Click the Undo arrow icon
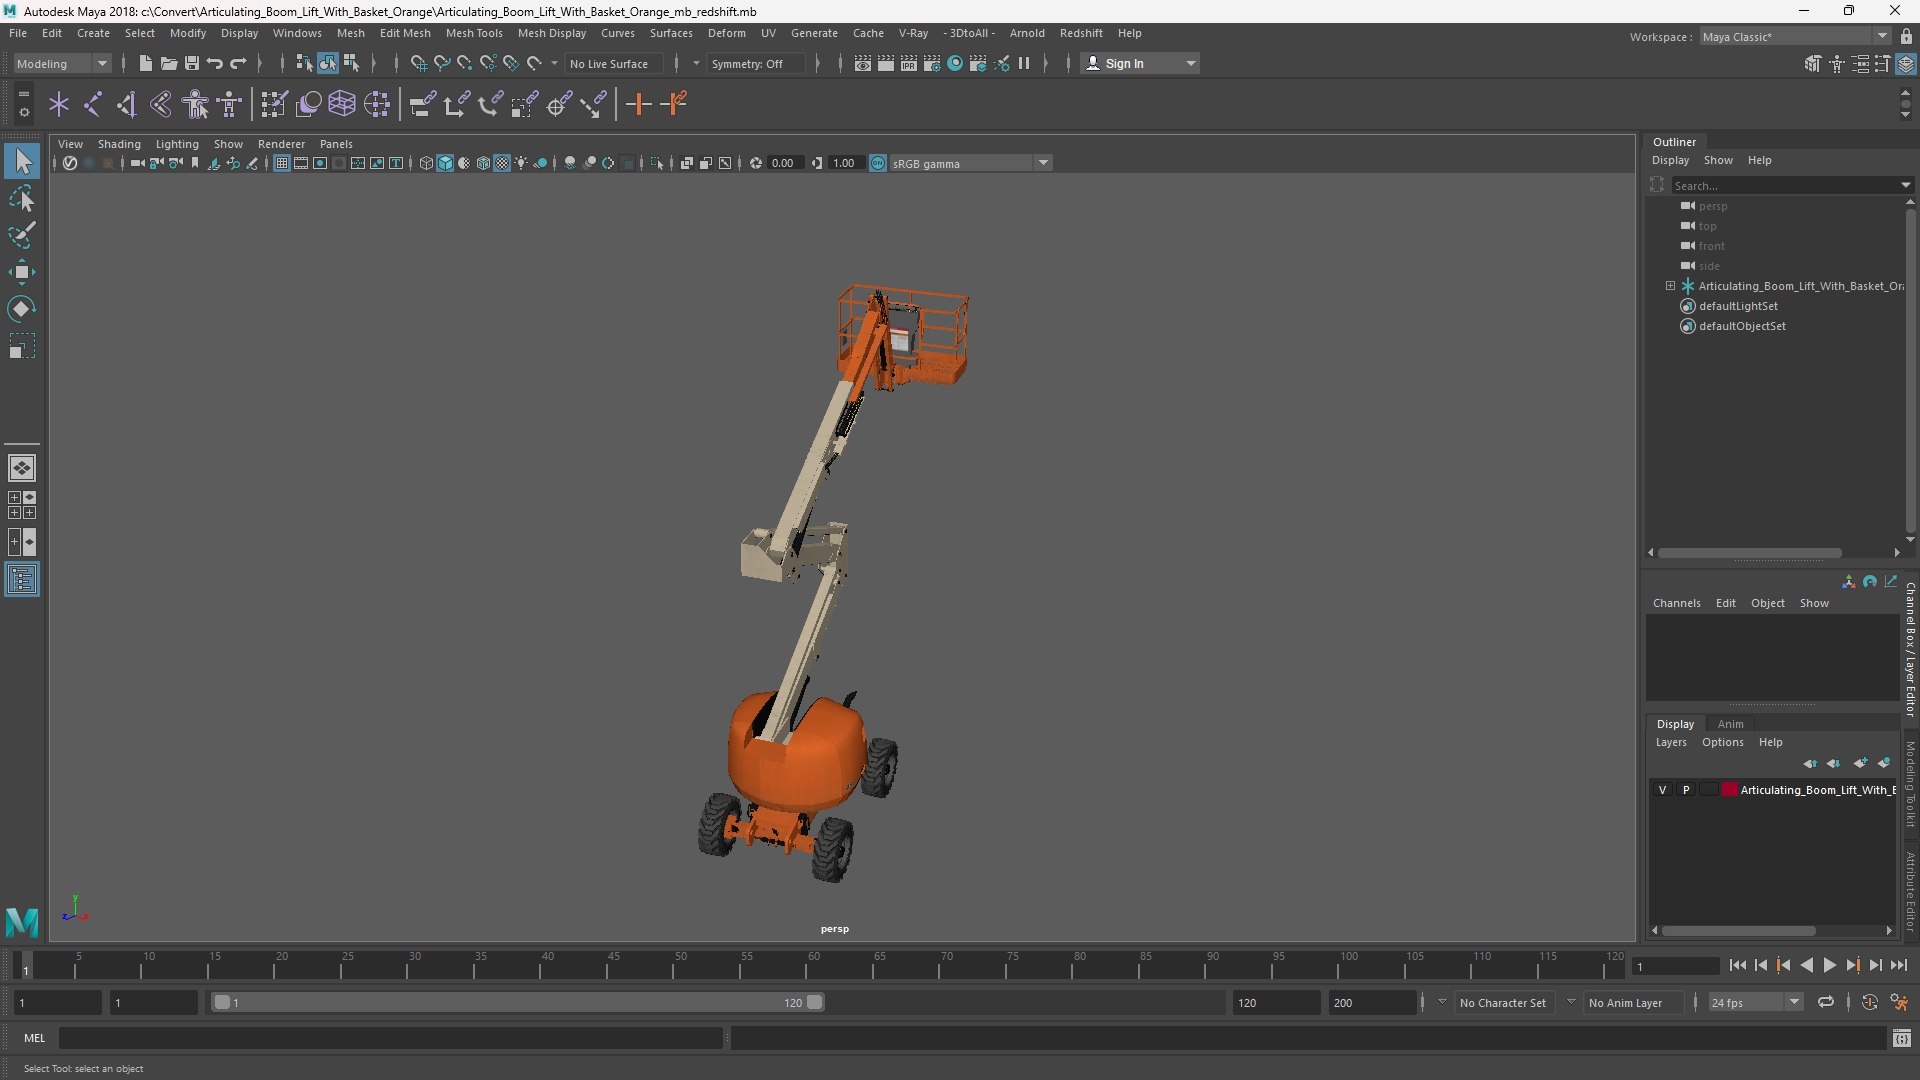 215,63
